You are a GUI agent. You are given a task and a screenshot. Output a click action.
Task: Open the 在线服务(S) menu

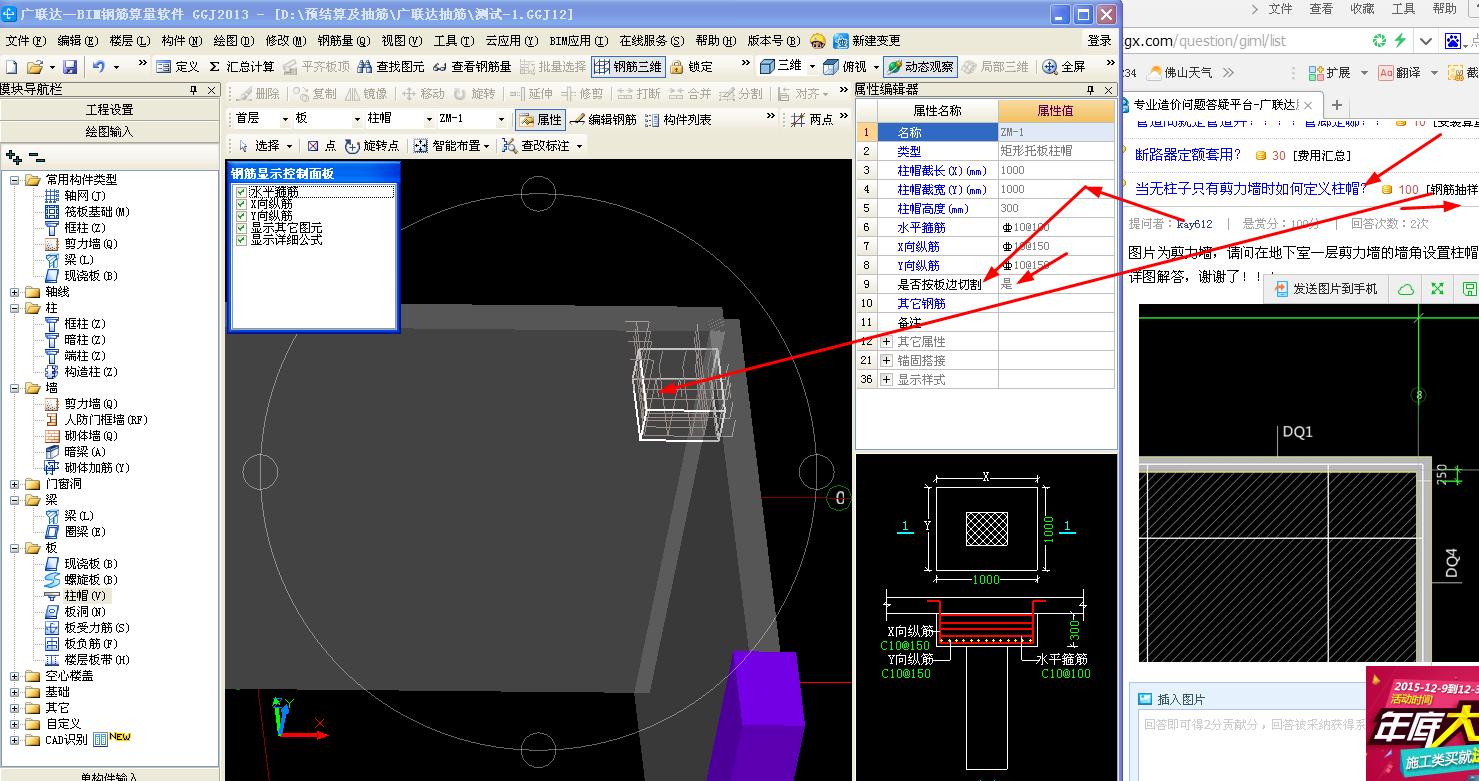coord(652,41)
